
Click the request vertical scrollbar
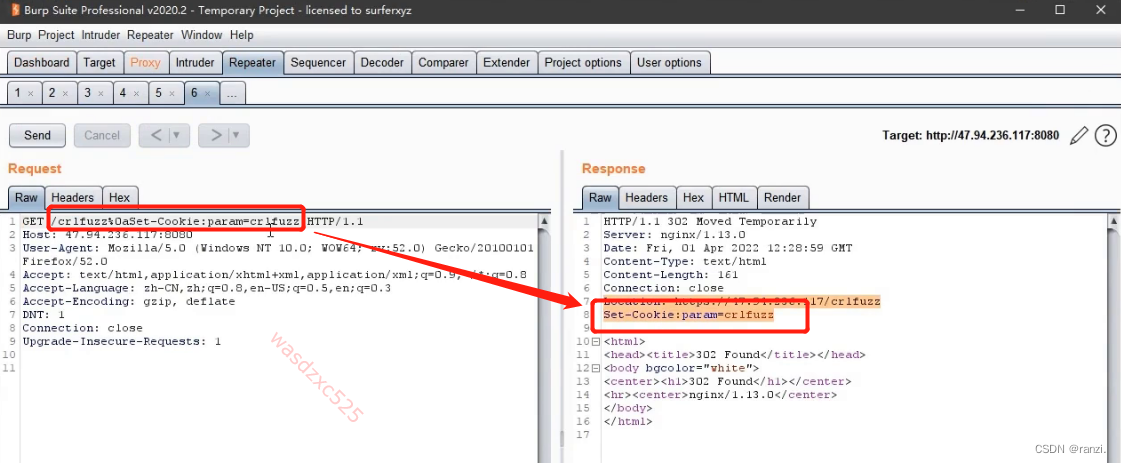click(x=544, y=336)
